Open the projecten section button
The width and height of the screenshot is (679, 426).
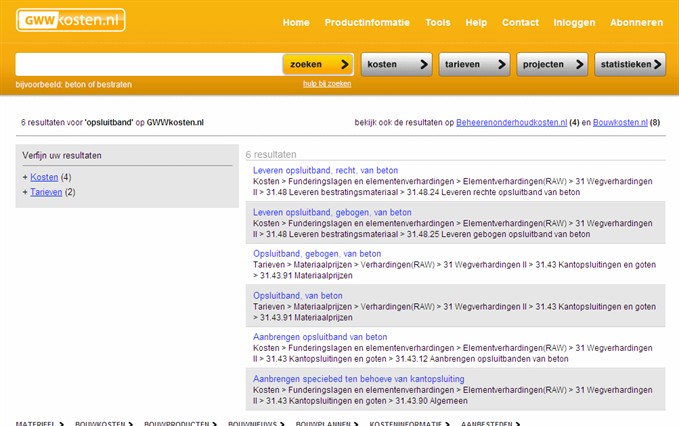(x=552, y=65)
